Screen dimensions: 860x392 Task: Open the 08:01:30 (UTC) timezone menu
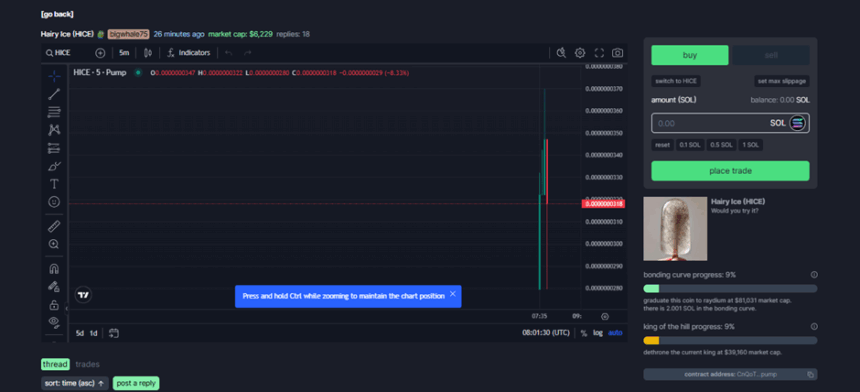[x=546, y=333]
